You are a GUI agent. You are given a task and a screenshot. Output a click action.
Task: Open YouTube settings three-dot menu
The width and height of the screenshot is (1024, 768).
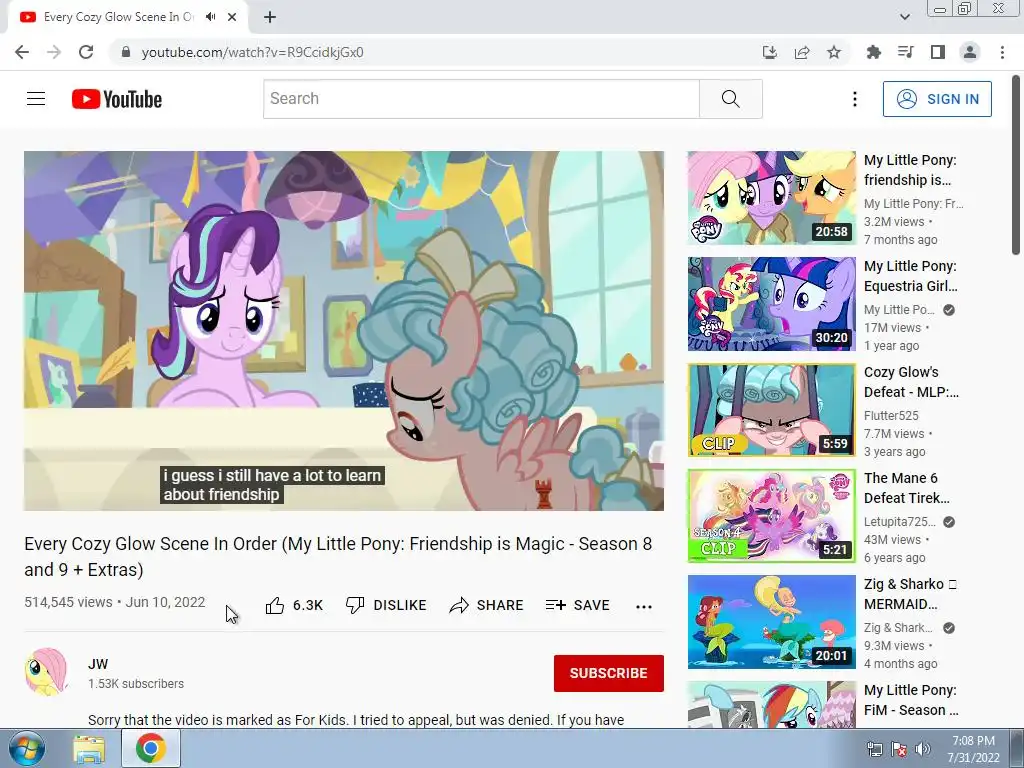[x=854, y=99]
